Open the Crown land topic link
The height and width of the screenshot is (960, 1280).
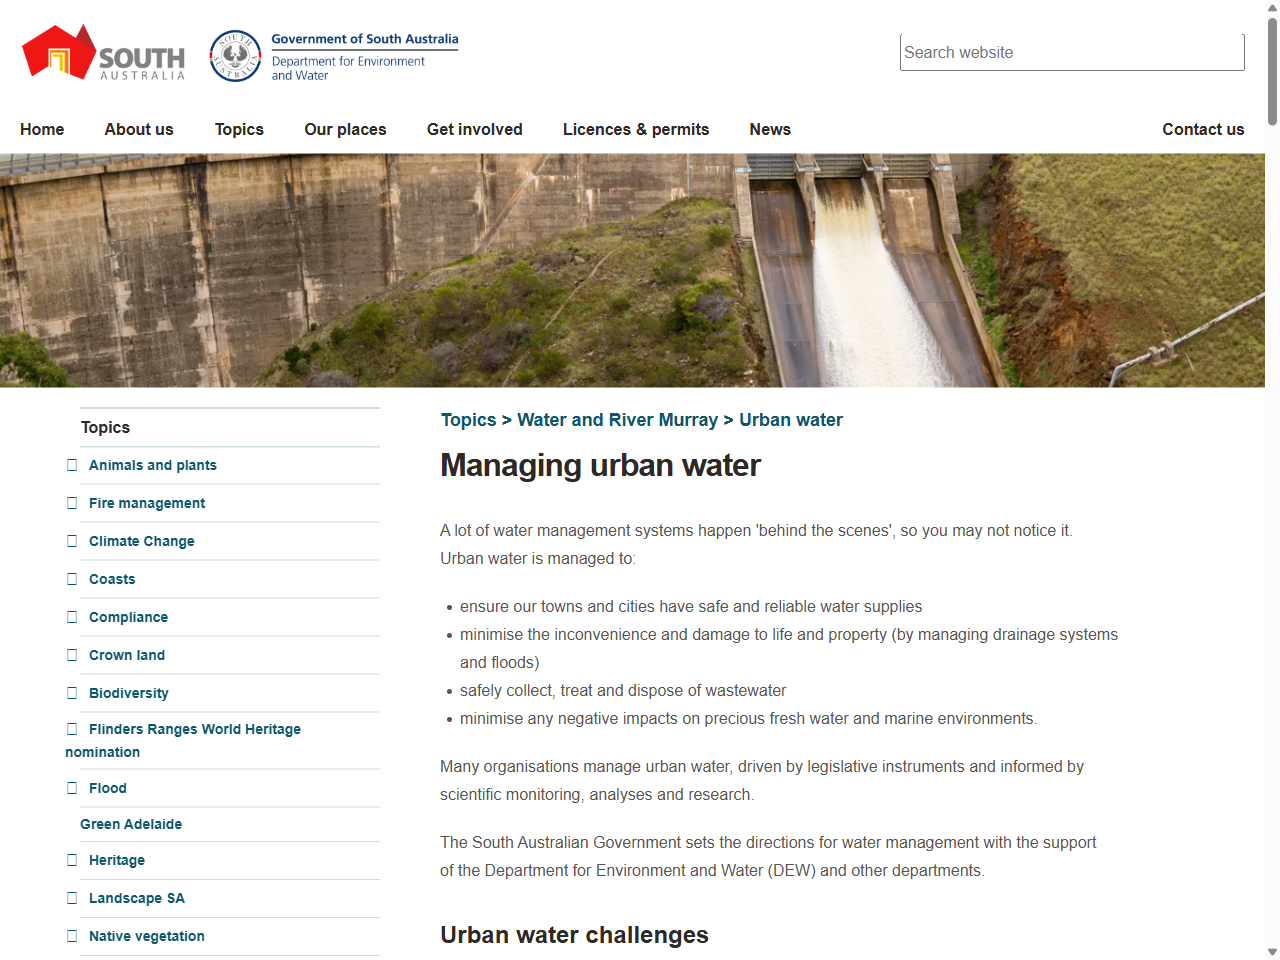(127, 655)
